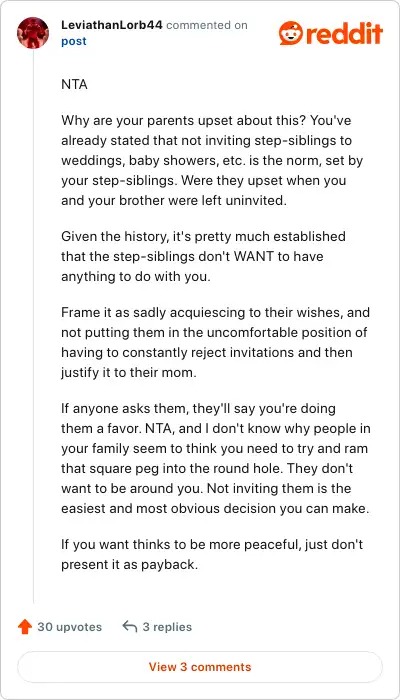Screen dimensions: 400x700
Task: Click the Reddit Snoo mascot logo
Action: tap(291, 33)
